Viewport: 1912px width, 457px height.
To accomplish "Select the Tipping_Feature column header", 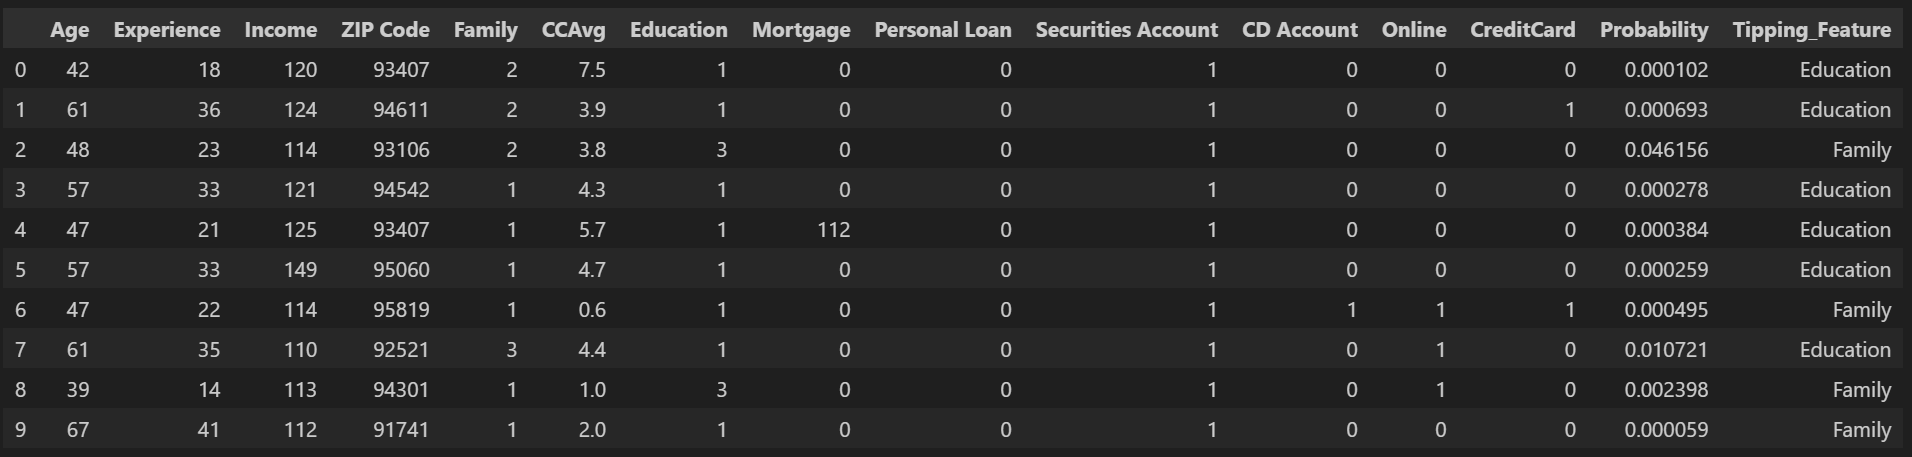I will click(1811, 30).
